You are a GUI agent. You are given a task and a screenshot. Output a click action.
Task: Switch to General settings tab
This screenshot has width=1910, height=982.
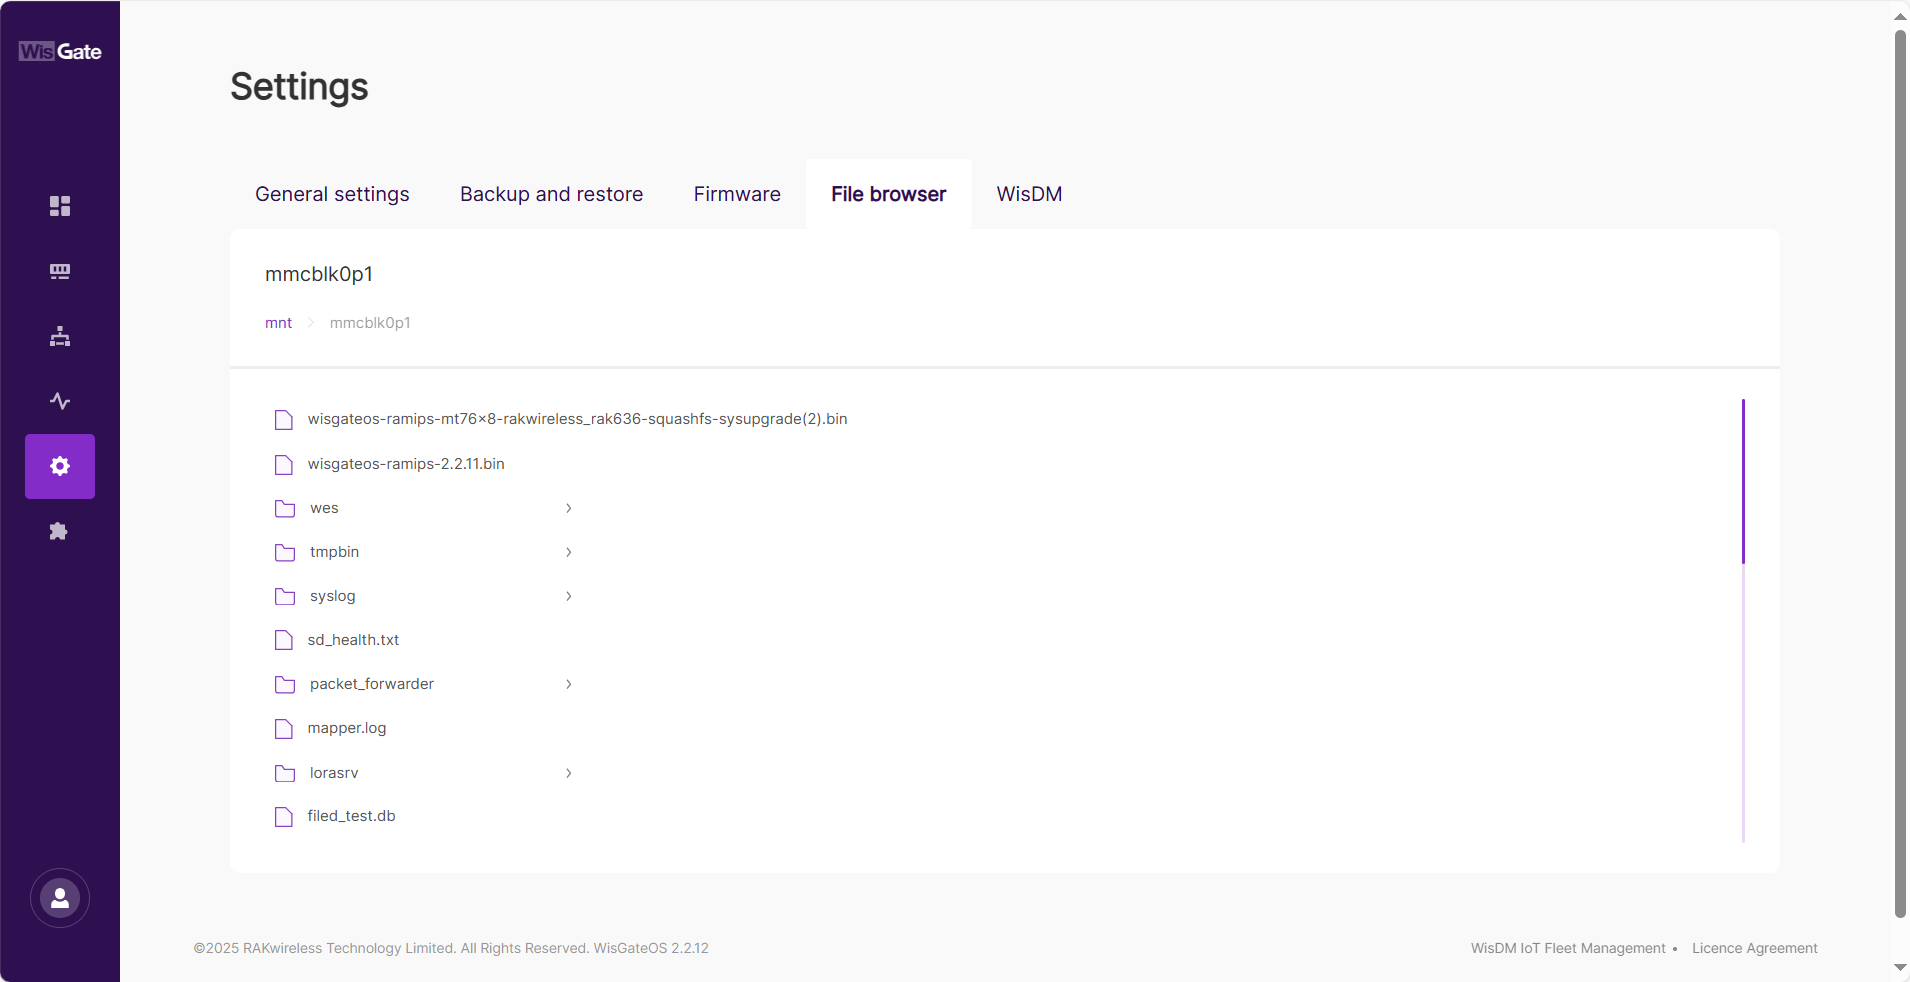(332, 194)
